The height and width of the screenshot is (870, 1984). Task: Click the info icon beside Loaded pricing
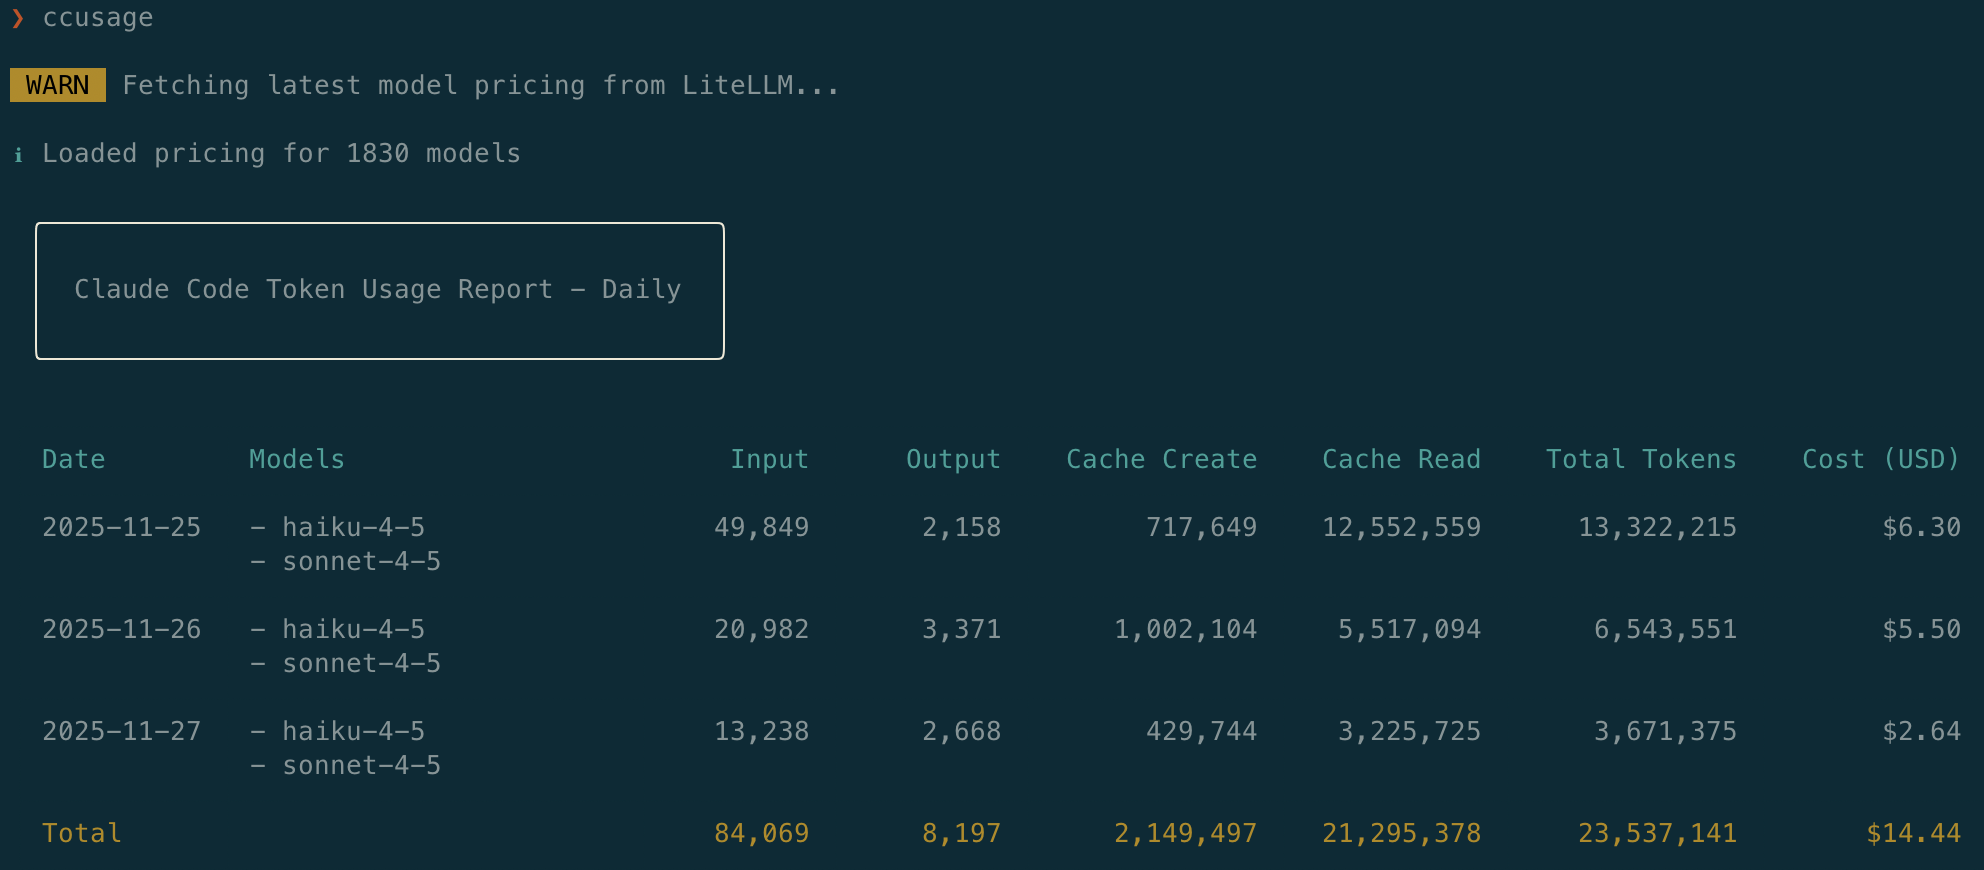[19, 154]
